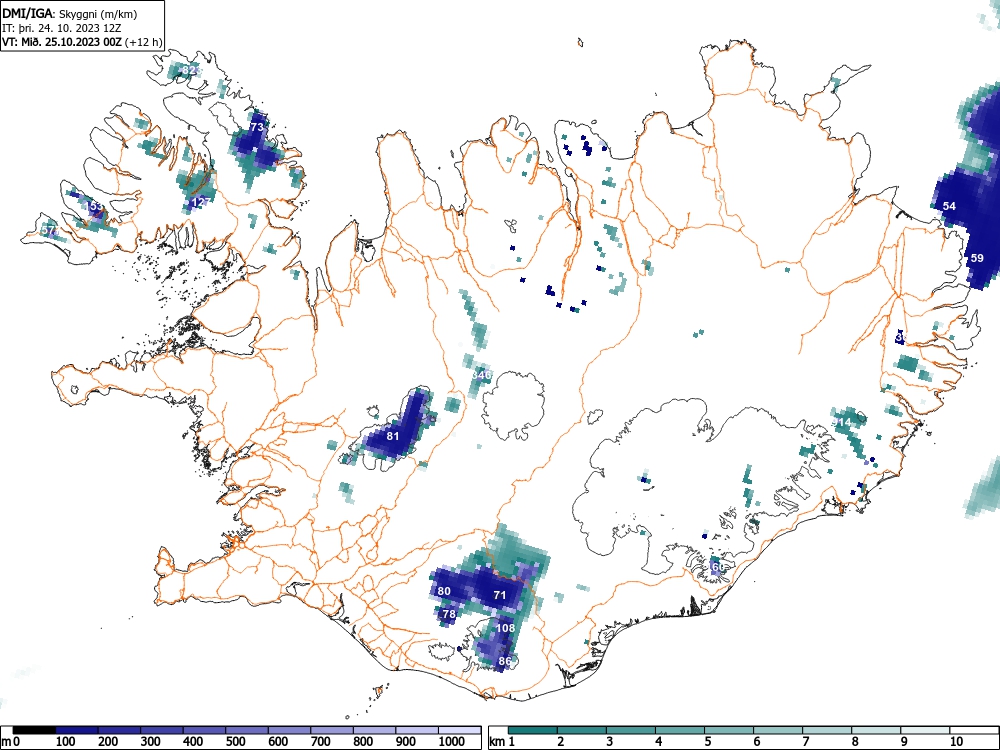The height and width of the screenshot is (750, 1000).
Task: Select the white swatch ending the km legend
Action: pyautogui.click(x=972, y=730)
